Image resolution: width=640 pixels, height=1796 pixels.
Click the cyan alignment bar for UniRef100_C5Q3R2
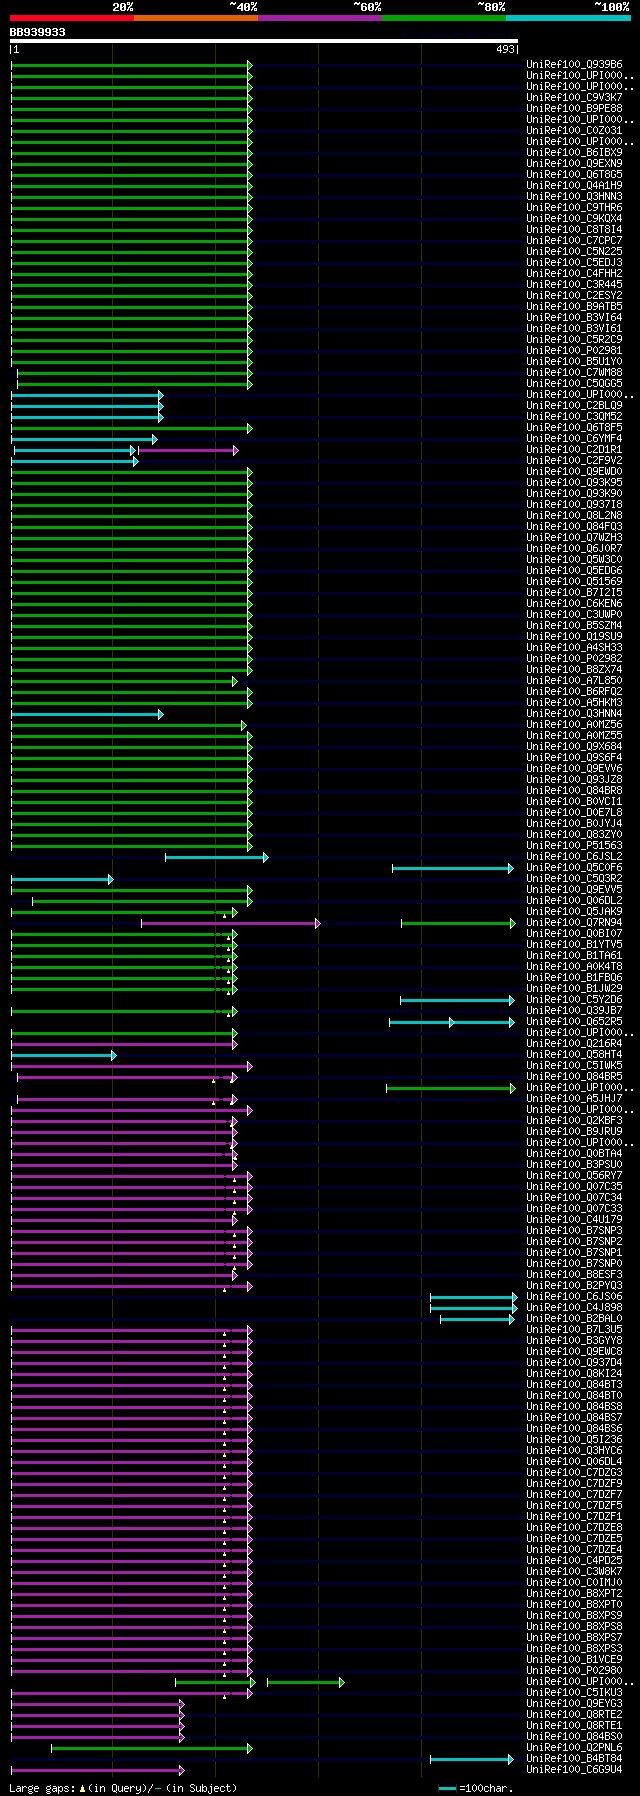pyautogui.click(x=62, y=879)
